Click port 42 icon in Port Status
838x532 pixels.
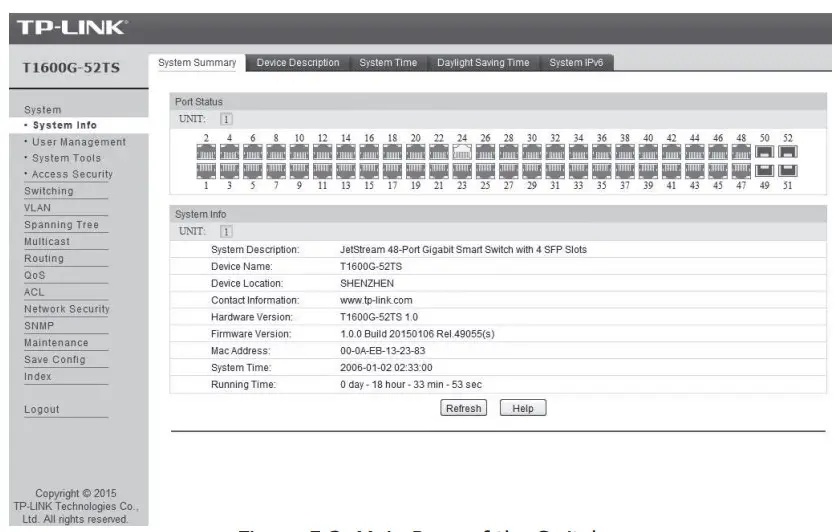point(671,152)
